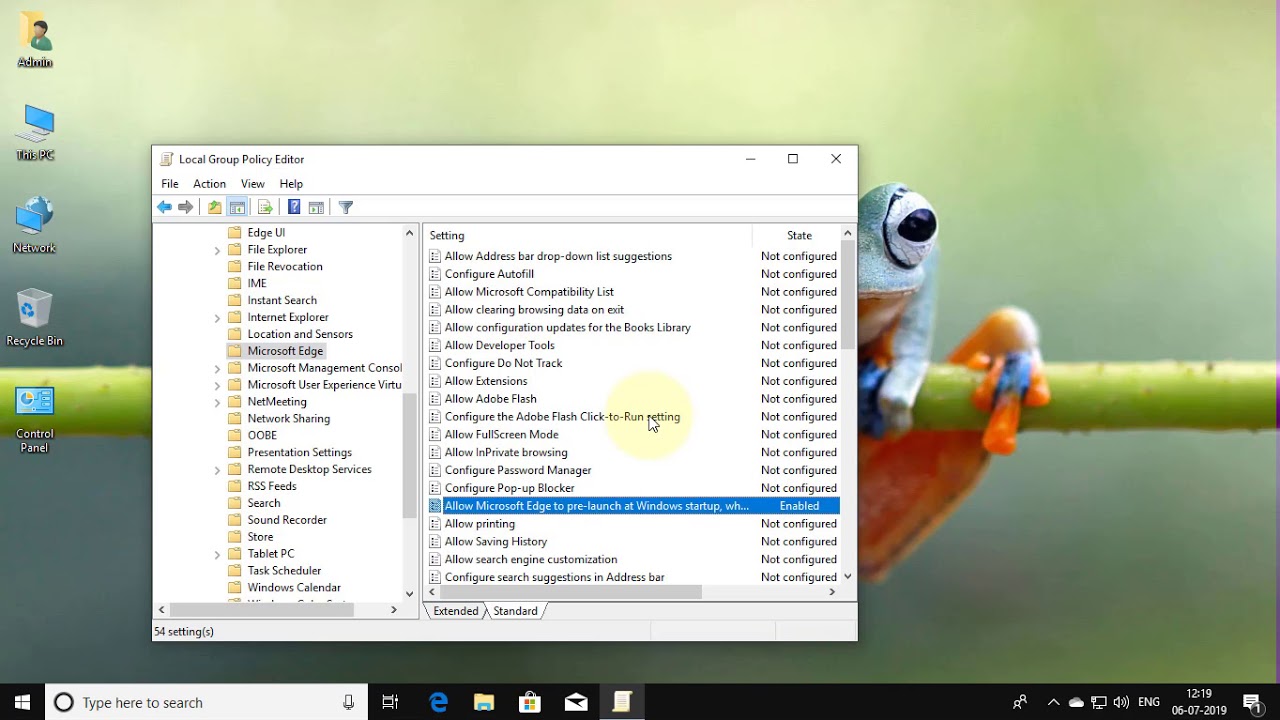1280x720 pixels.
Task: Sort by State column header
Action: point(797,236)
